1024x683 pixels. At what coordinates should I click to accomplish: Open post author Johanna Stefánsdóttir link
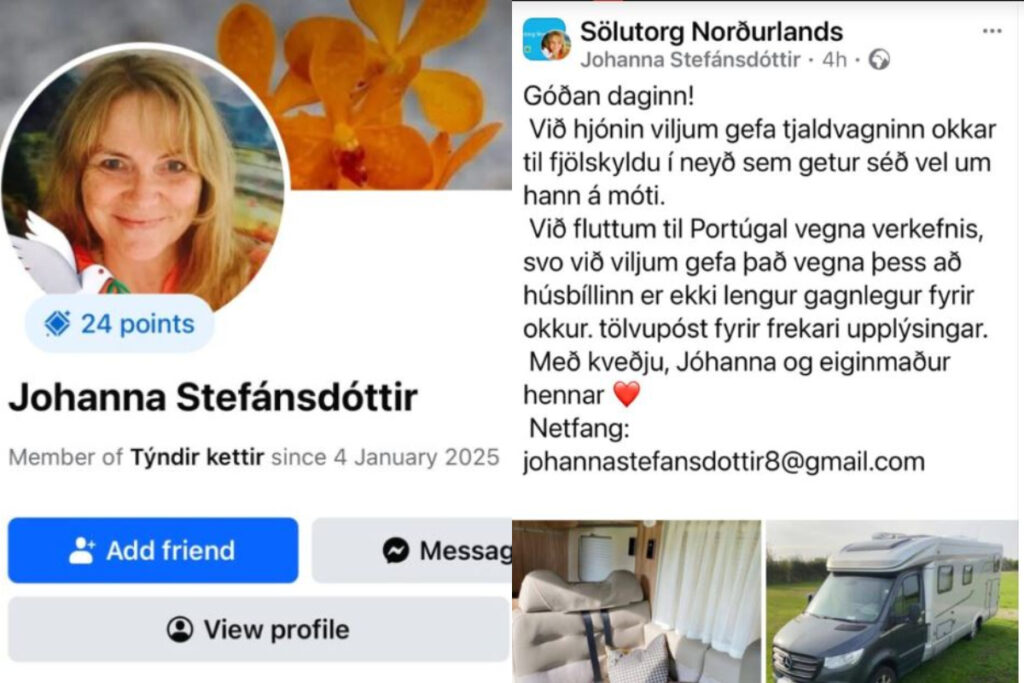click(690, 59)
